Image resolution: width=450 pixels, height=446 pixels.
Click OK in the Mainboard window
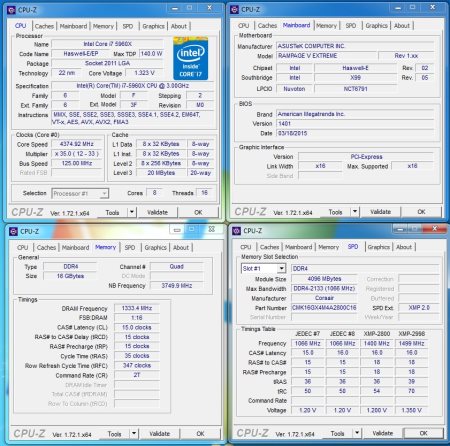[x=421, y=212]
